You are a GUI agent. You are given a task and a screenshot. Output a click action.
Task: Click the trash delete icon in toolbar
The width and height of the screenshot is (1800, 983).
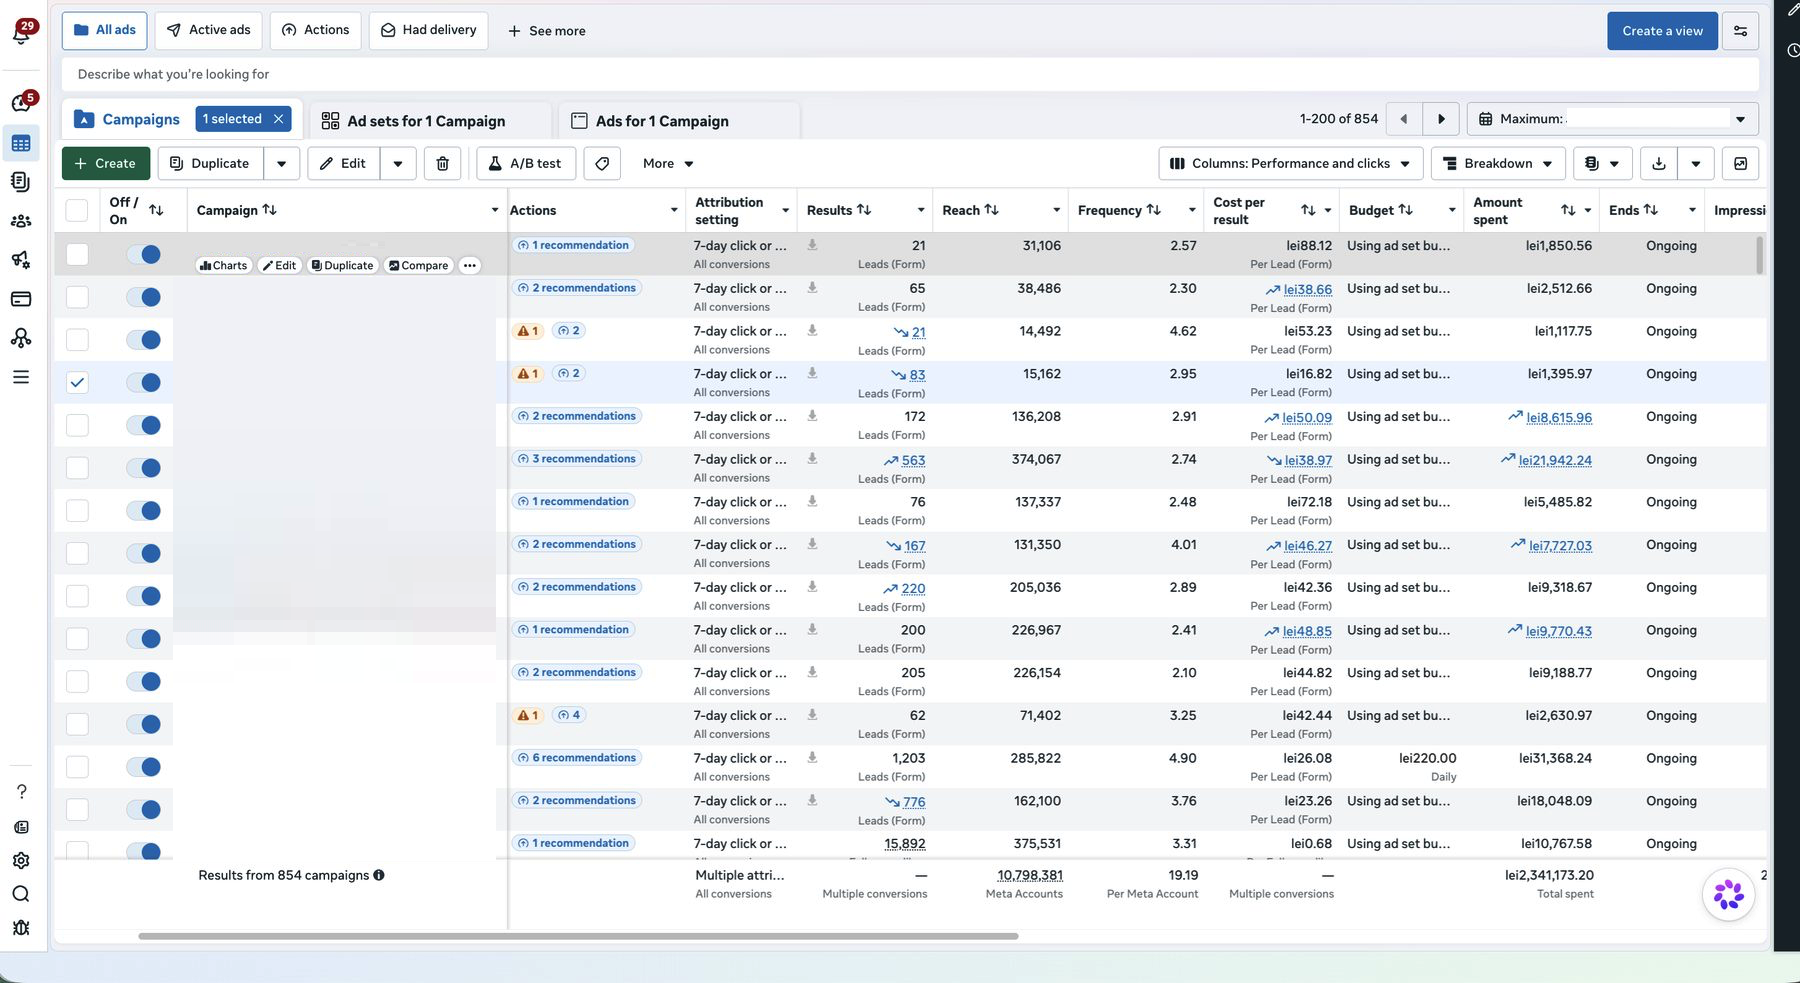tap(443, 163)
